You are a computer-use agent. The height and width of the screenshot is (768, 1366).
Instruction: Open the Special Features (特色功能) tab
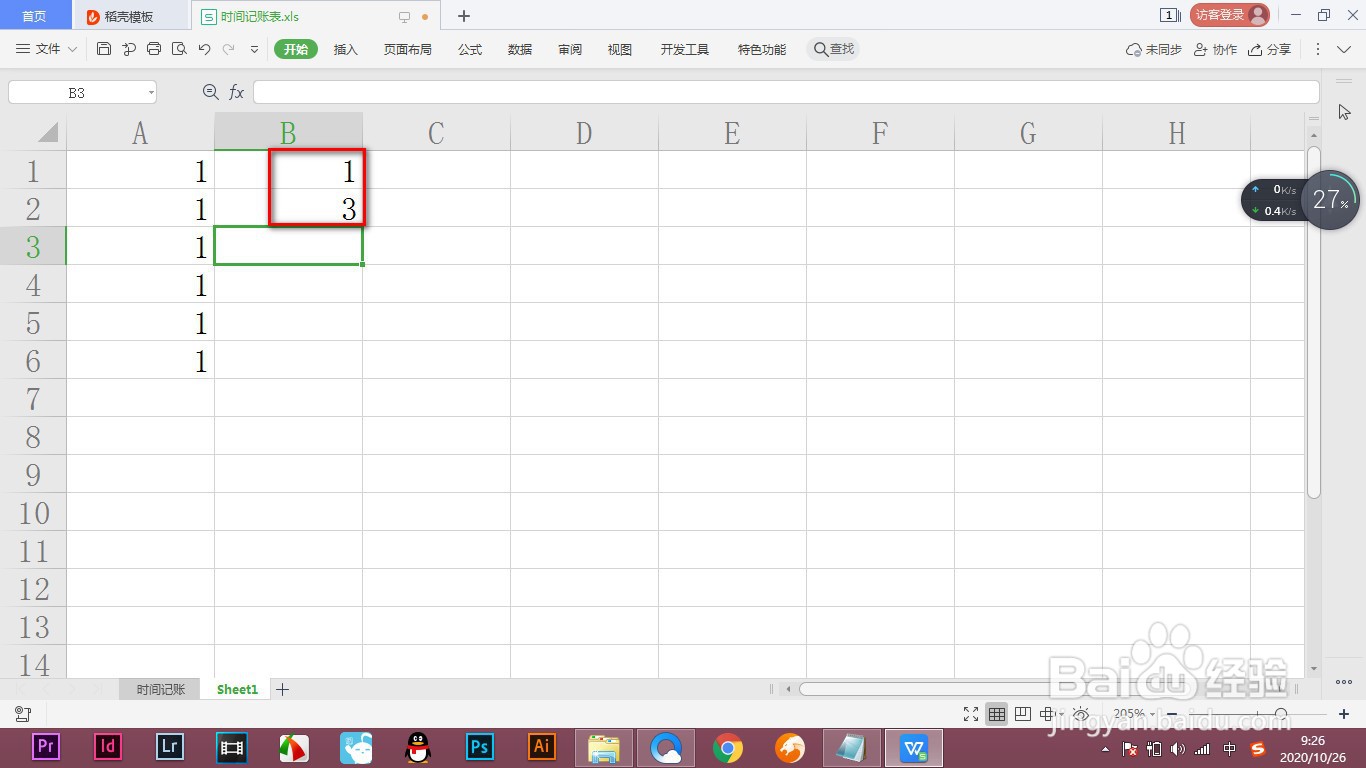(762, 49)
